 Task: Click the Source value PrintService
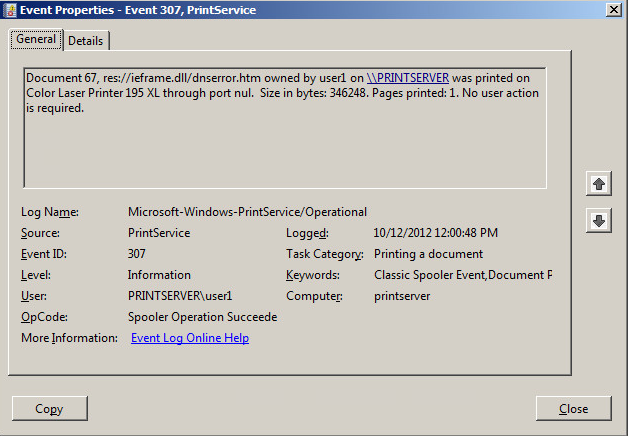click(159, 233)
